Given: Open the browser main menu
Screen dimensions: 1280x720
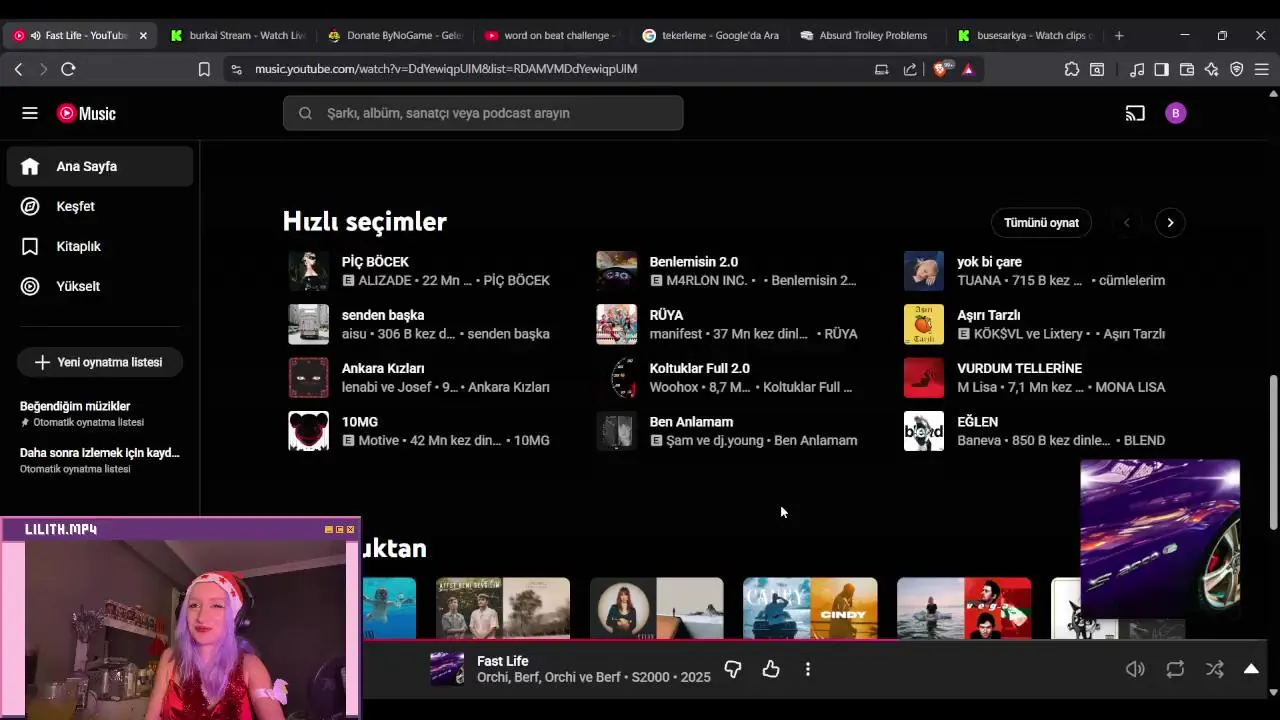Looking at the screenshot, I should tap(1262, 69).
